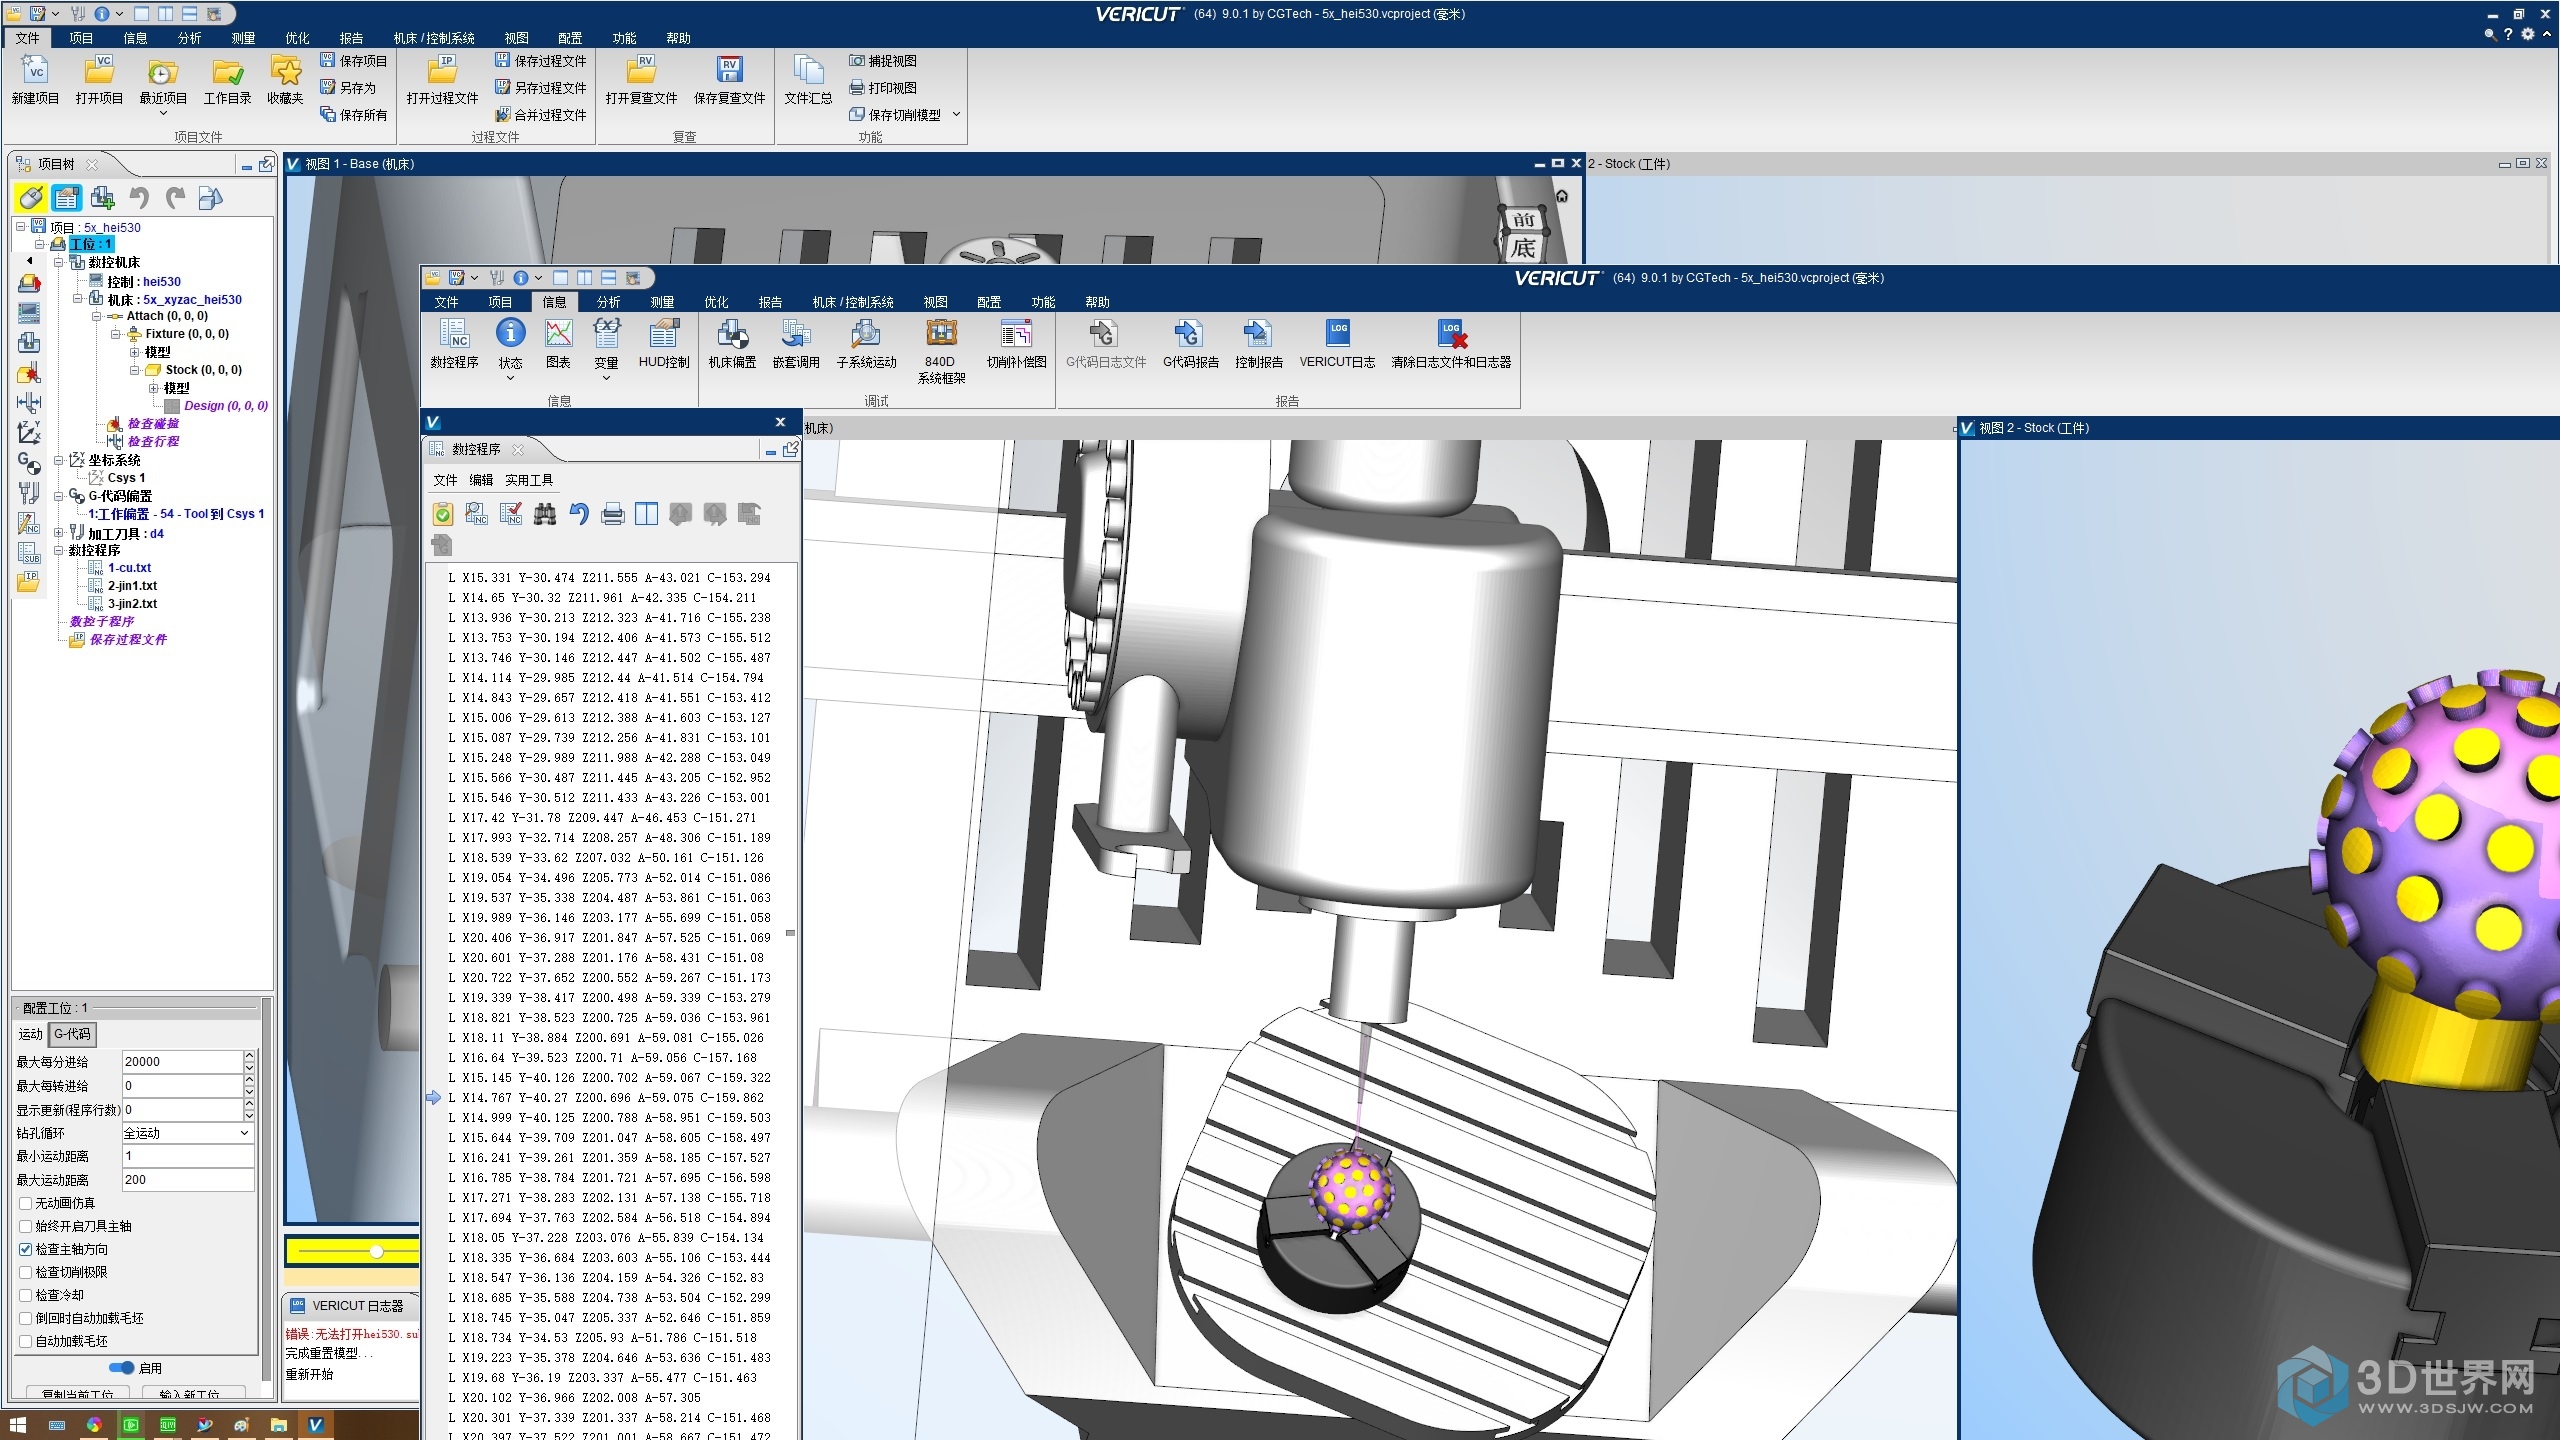Click the 最大运动距离 field showing 200

pos(187,1180)
